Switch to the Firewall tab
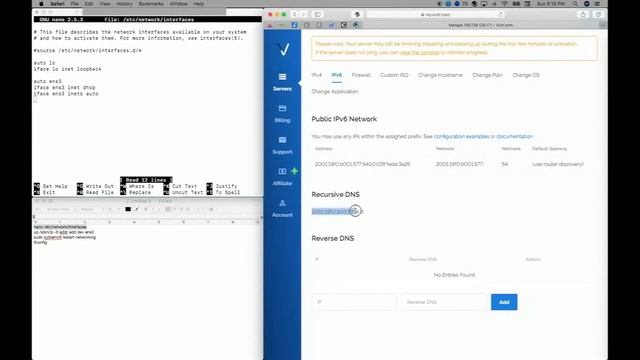640x360 pixels. 361,75
